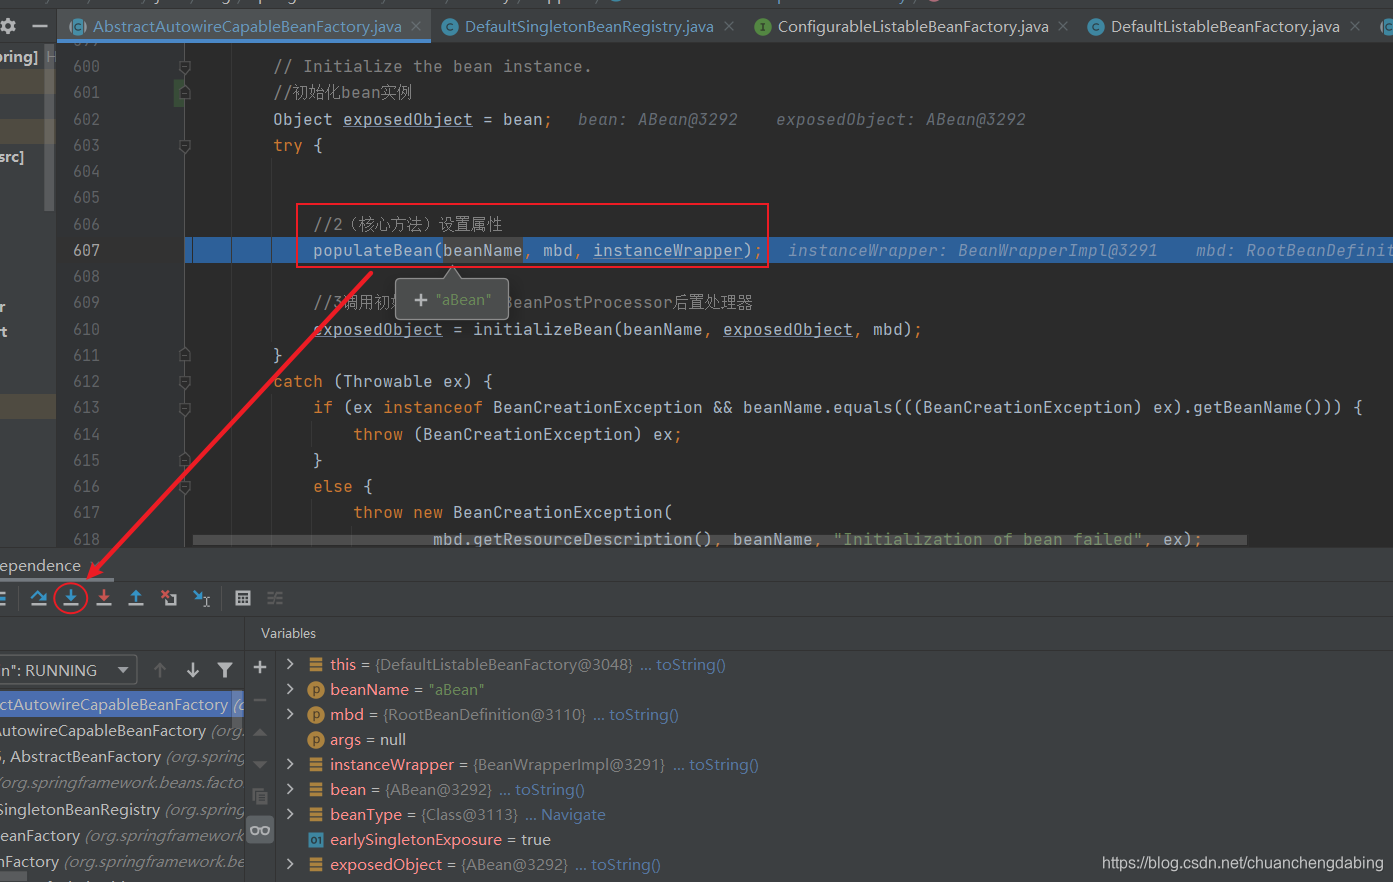Click toString() link for mbd variable

(644, 714)
